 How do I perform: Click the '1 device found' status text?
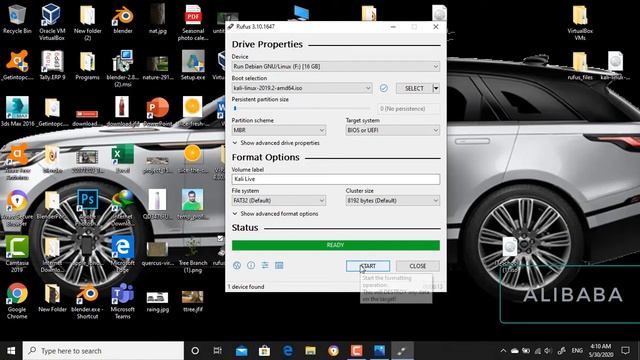(x=246, y=287)
